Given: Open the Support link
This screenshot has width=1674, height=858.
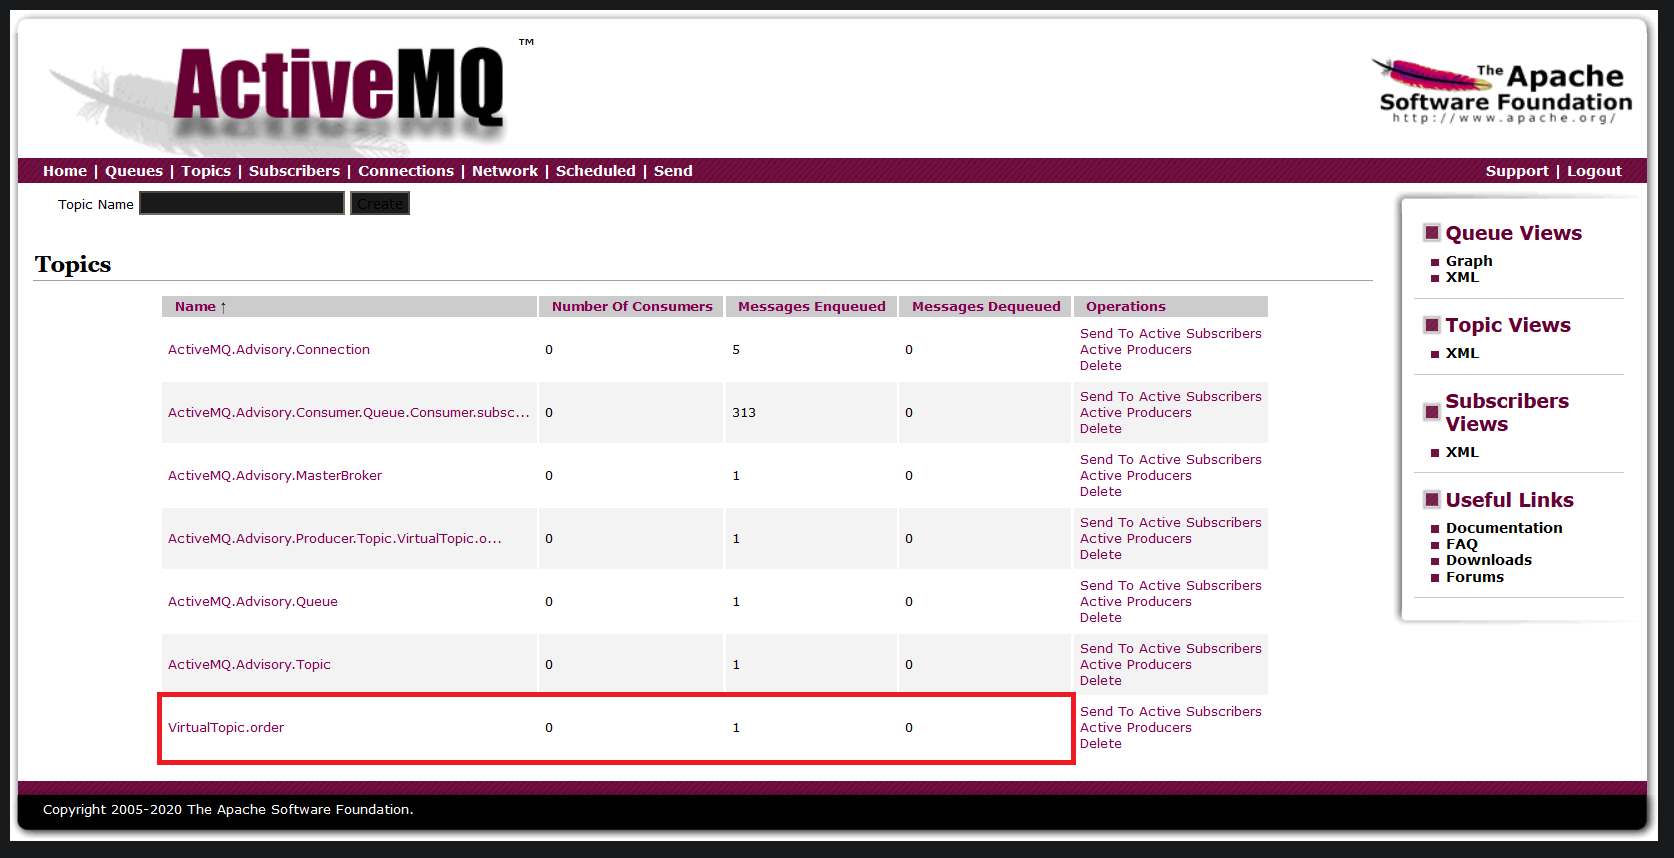Looking at the screenshot, I should tap(1517, 171).
